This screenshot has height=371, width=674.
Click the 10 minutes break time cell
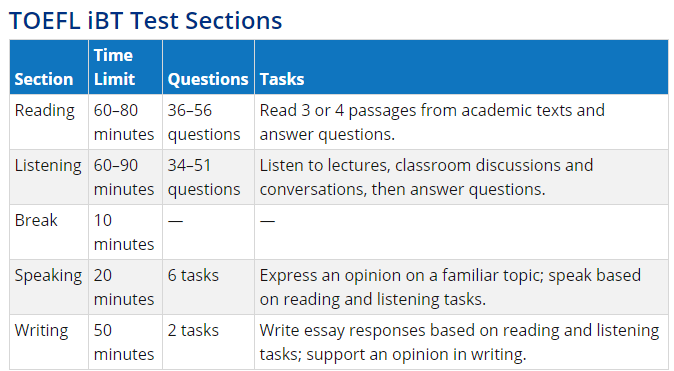pyautogui.click(x=126, y=232)
